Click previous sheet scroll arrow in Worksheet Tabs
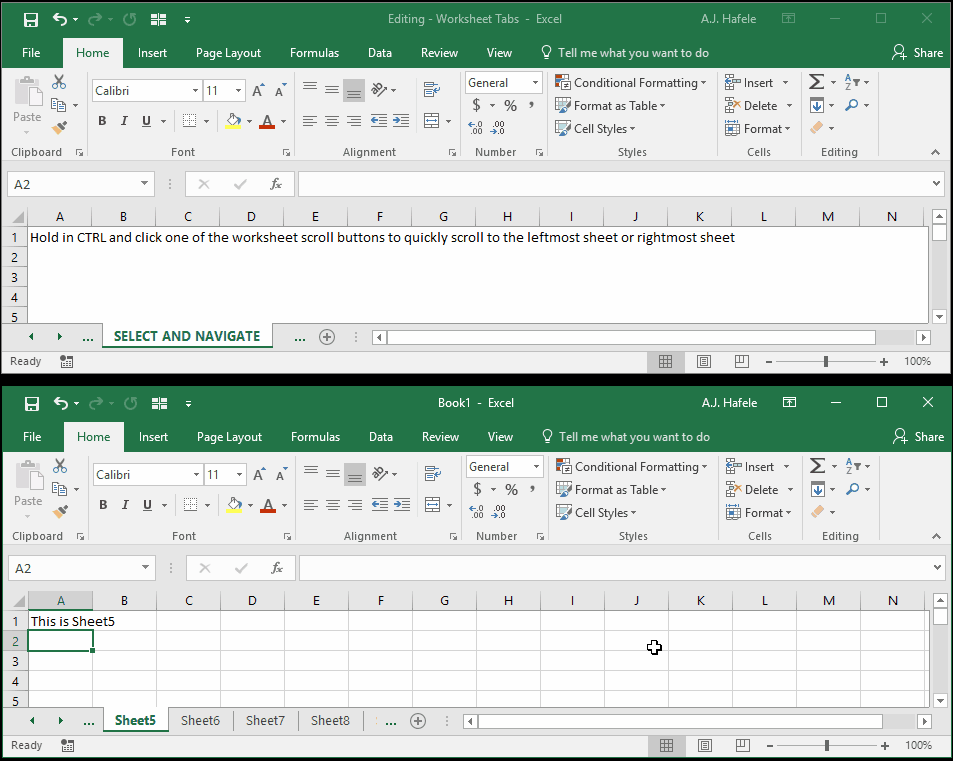 (x=31, y=337)
